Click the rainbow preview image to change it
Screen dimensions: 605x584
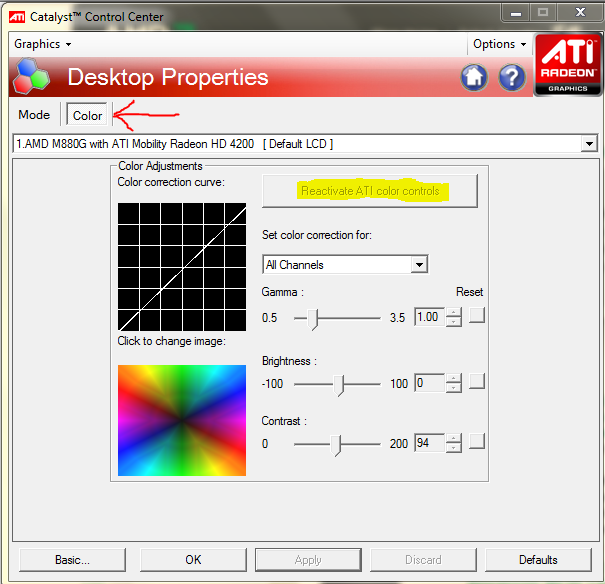tap(181, 420)
